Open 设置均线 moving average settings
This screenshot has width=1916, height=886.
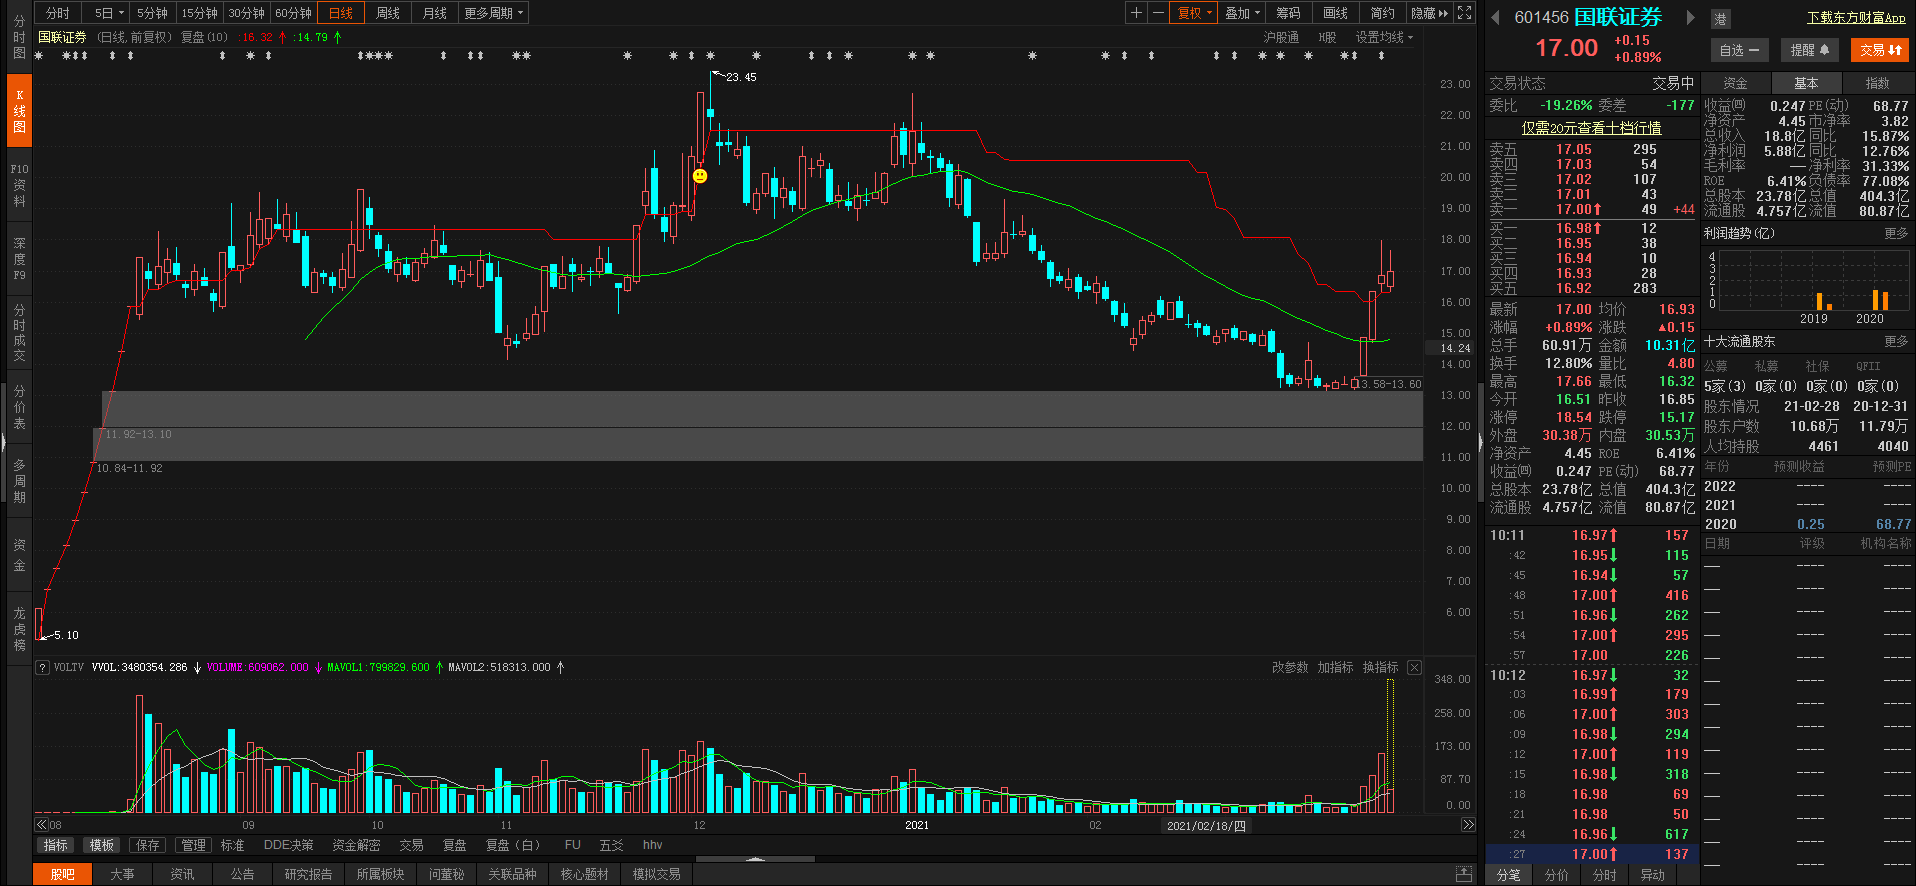click(x=1384, y=37)
